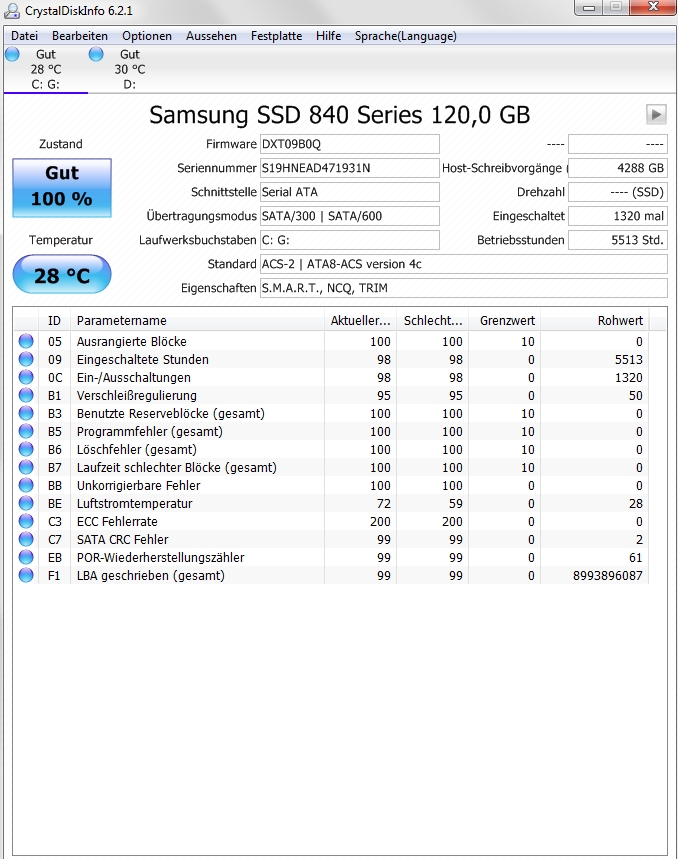Click status orb for Luftstromtemperatur row
The image size is (678, 859).
[26, 503]
